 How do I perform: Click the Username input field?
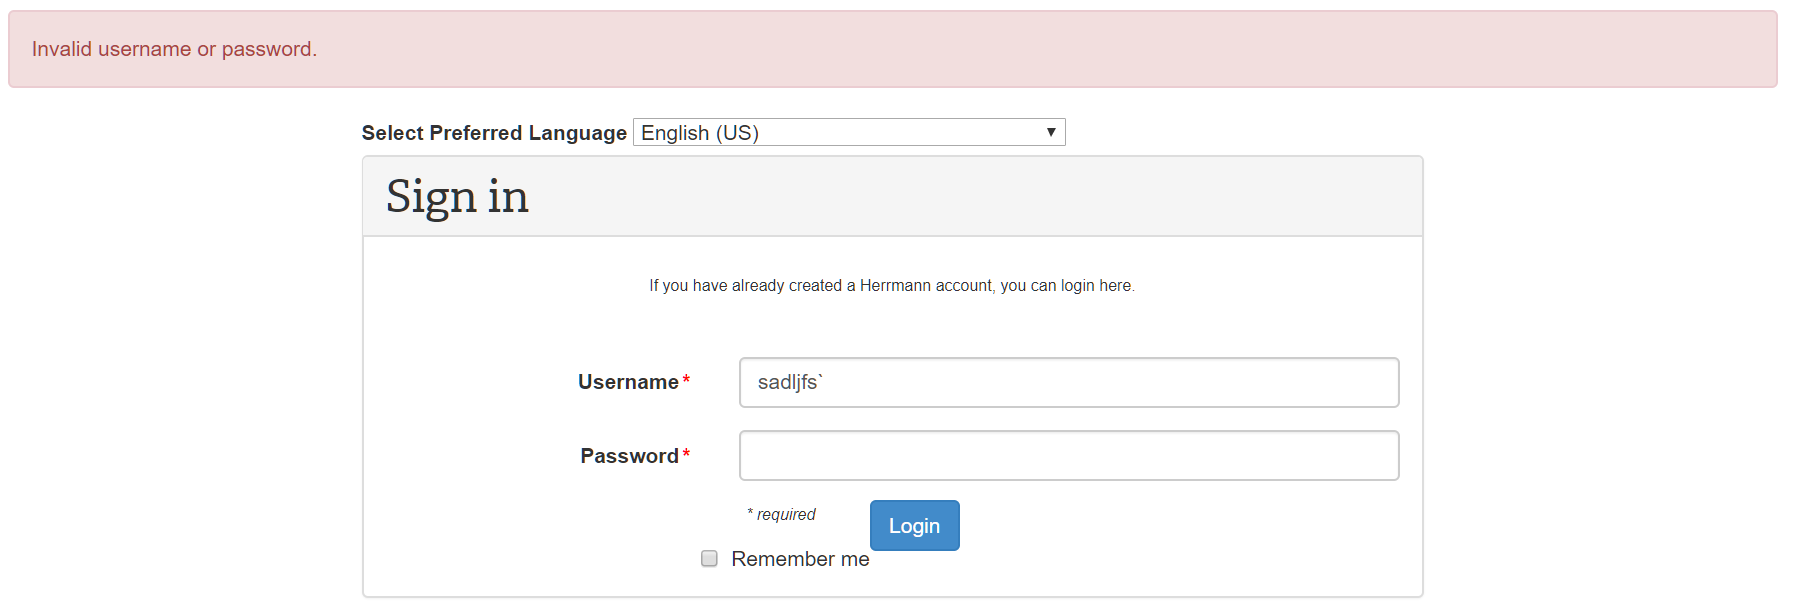tap(1068, 382)
